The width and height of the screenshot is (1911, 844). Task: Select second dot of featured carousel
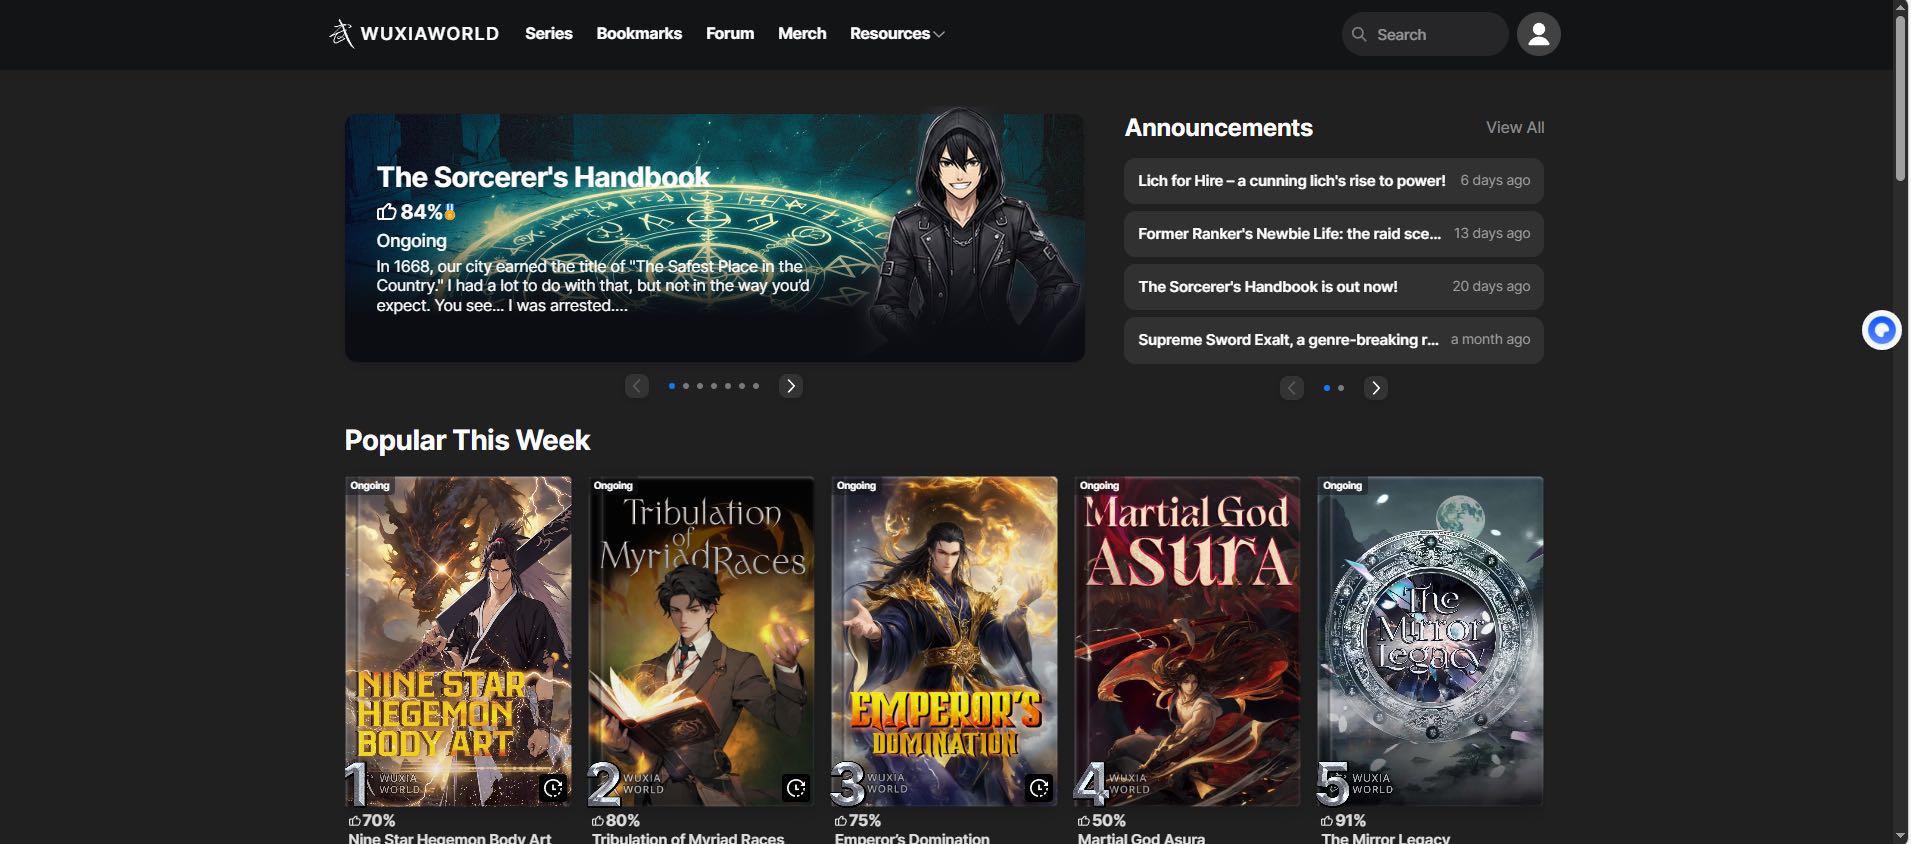tap(686, 386)
